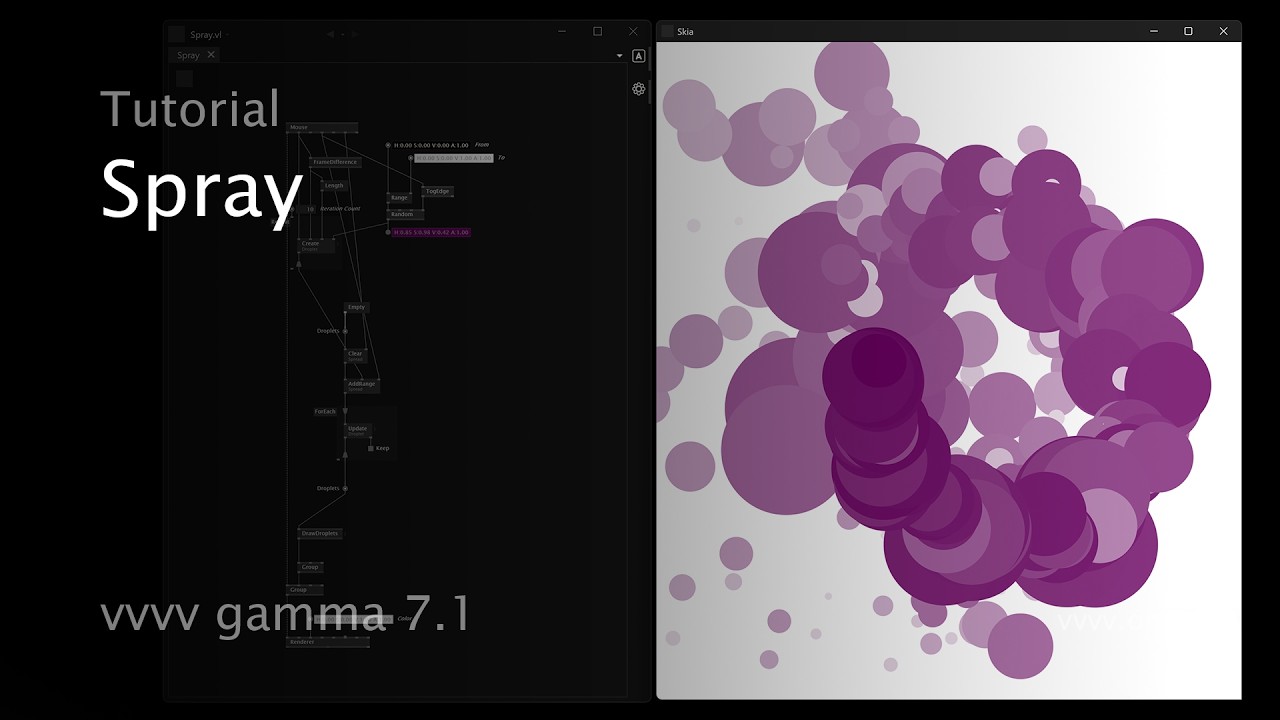Click the boxed 'A' icon in patch editor
The image size is (1280, 720).
point(639,56)
